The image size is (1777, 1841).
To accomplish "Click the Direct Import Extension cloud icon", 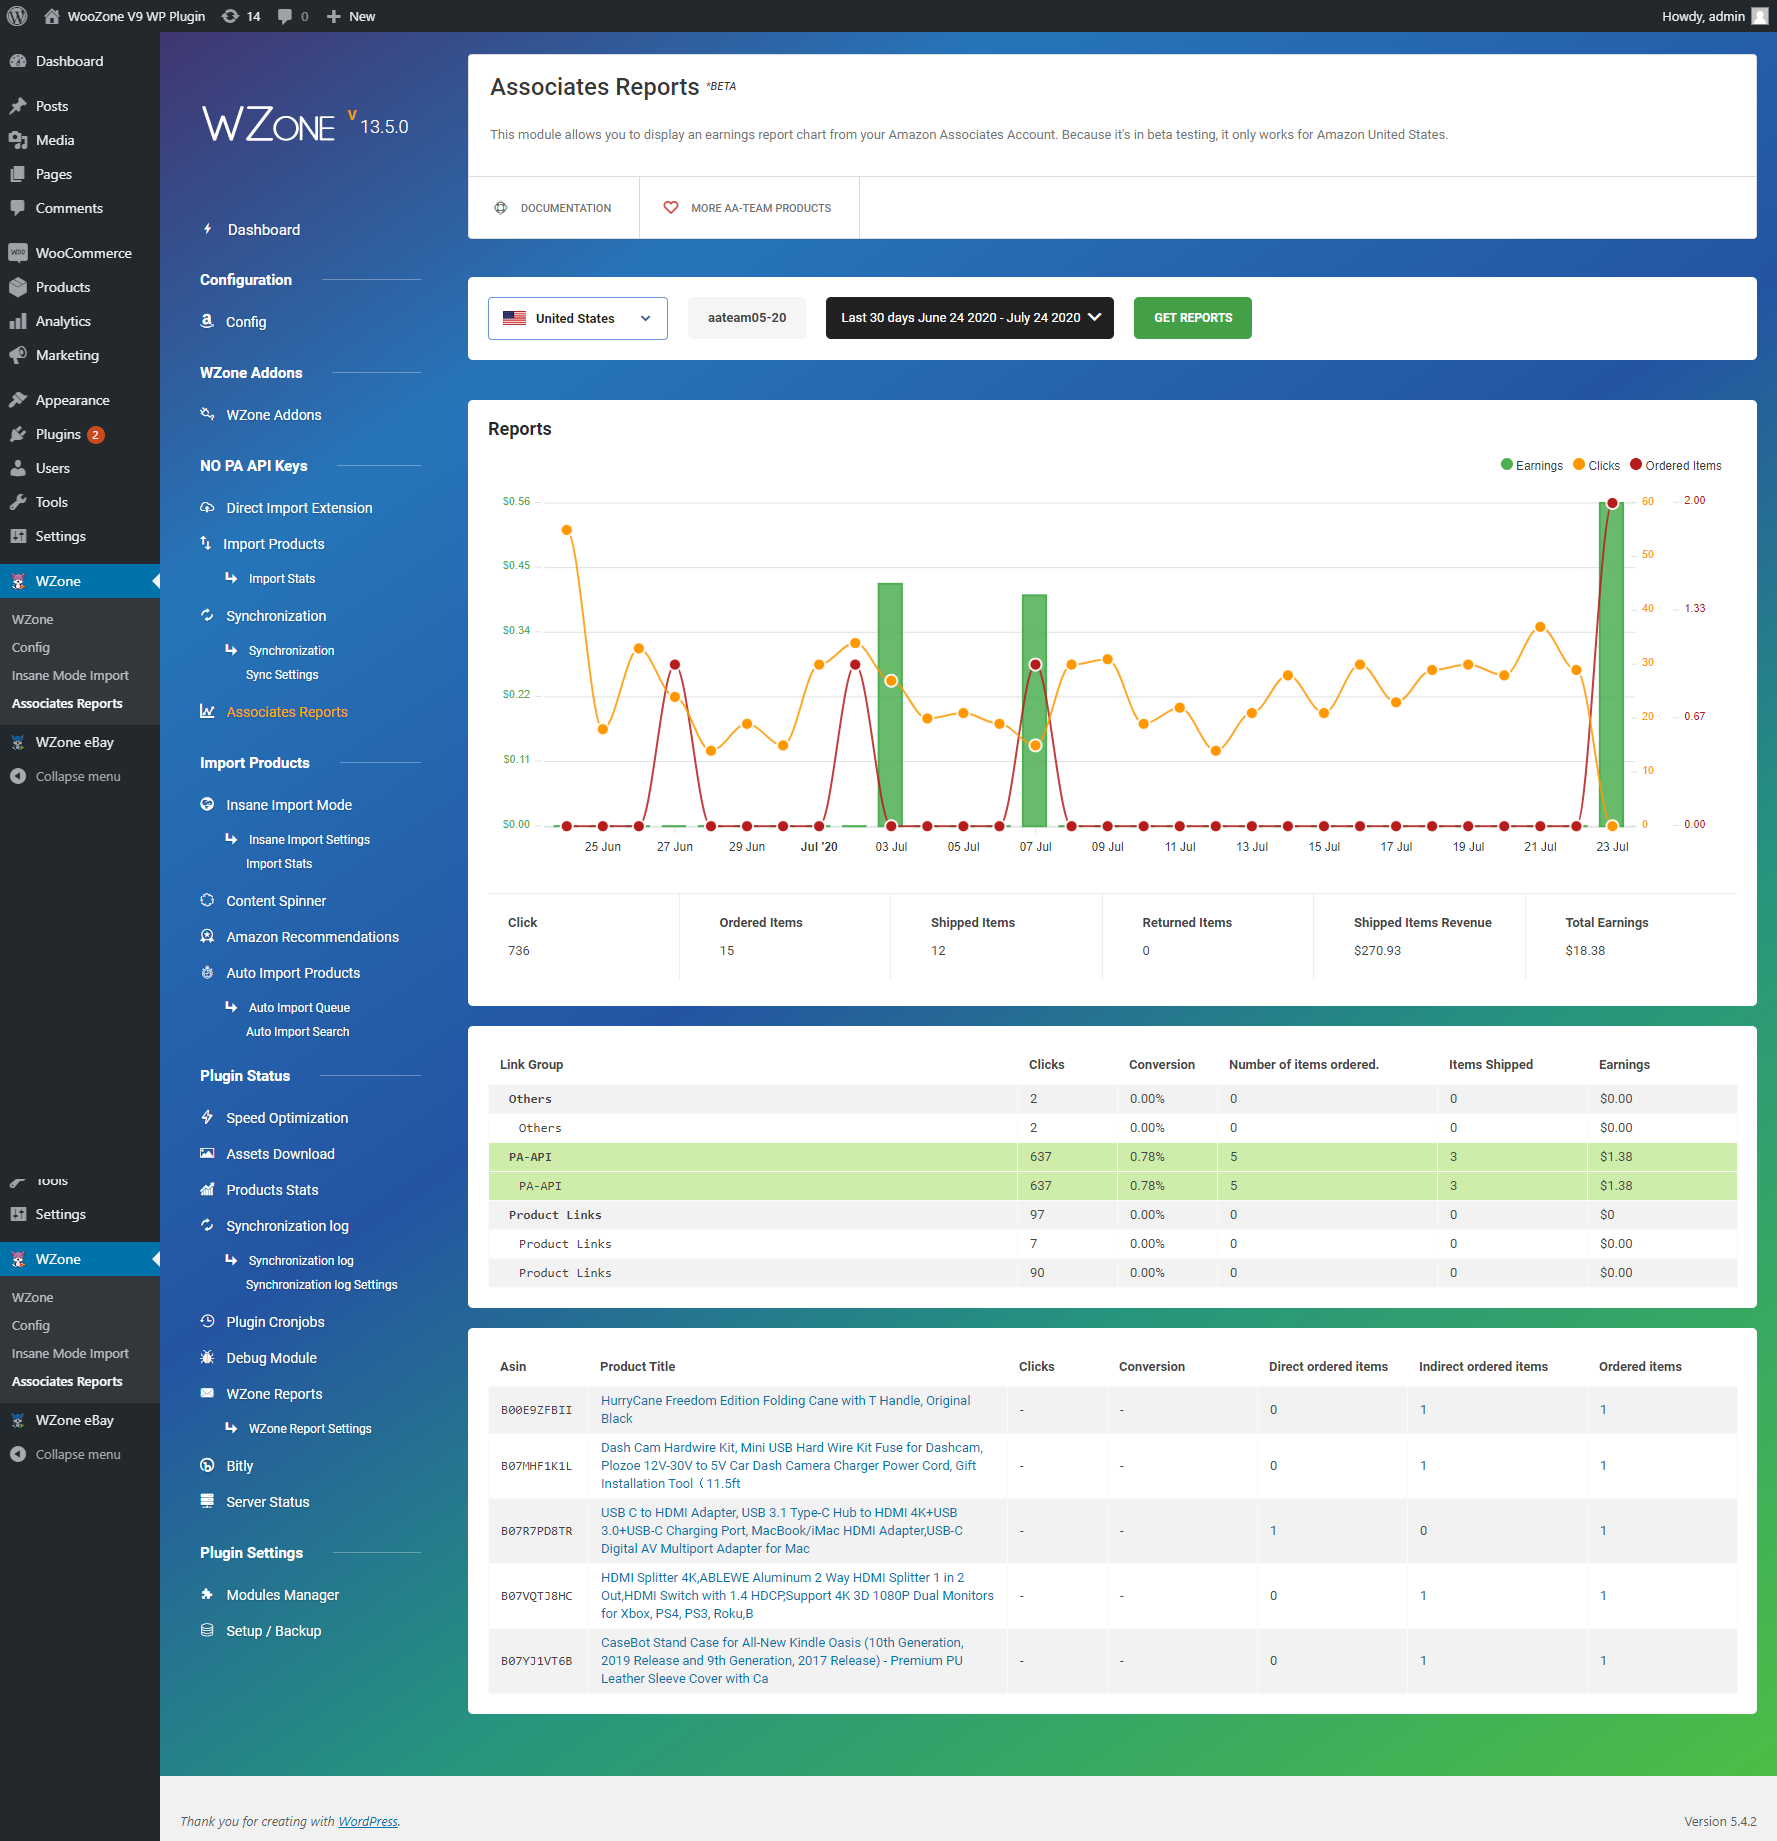I will (x=207, y=507).
